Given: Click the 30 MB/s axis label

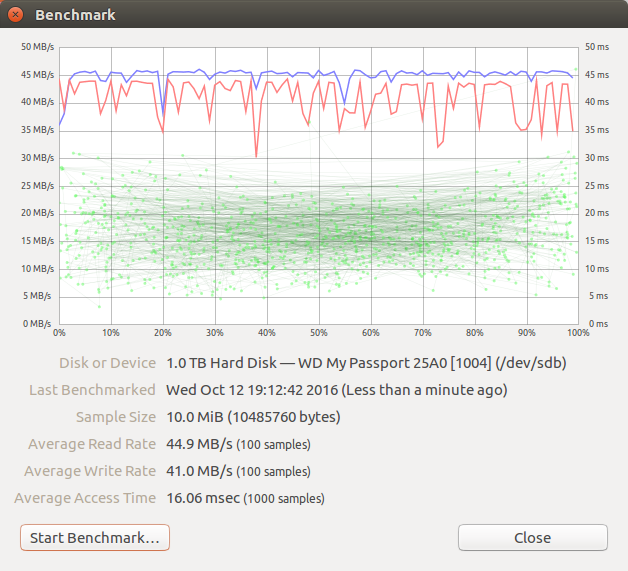Looking at the screenshot, I should pos(37,158).
